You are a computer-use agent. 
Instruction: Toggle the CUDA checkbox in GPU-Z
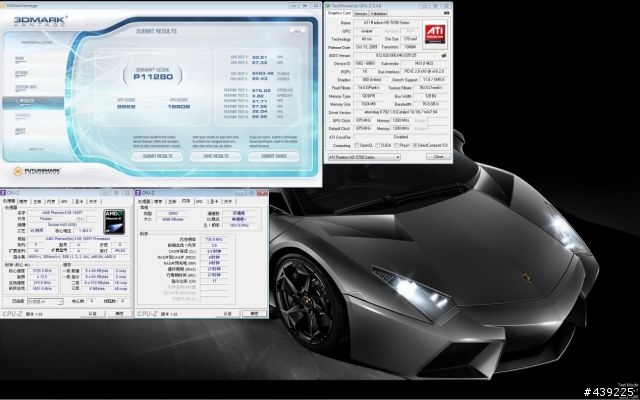pyautogui.click(x=377, y=145)
